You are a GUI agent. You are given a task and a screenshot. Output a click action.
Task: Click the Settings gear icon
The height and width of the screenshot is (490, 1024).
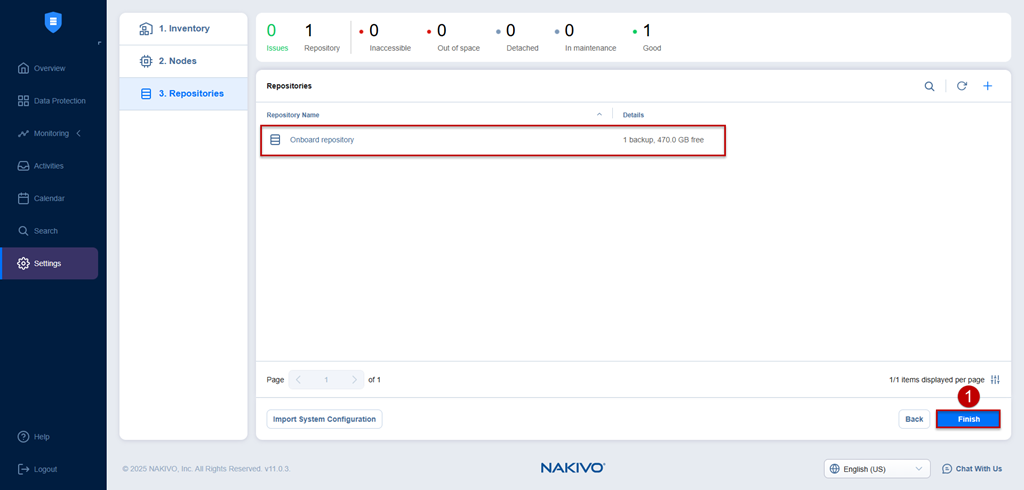24,263
